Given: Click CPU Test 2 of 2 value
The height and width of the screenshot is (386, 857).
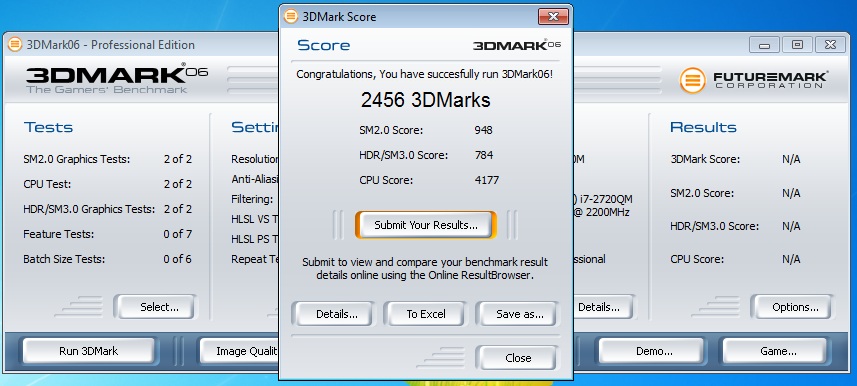Looking at the screenshot, I should click(178, 184).
